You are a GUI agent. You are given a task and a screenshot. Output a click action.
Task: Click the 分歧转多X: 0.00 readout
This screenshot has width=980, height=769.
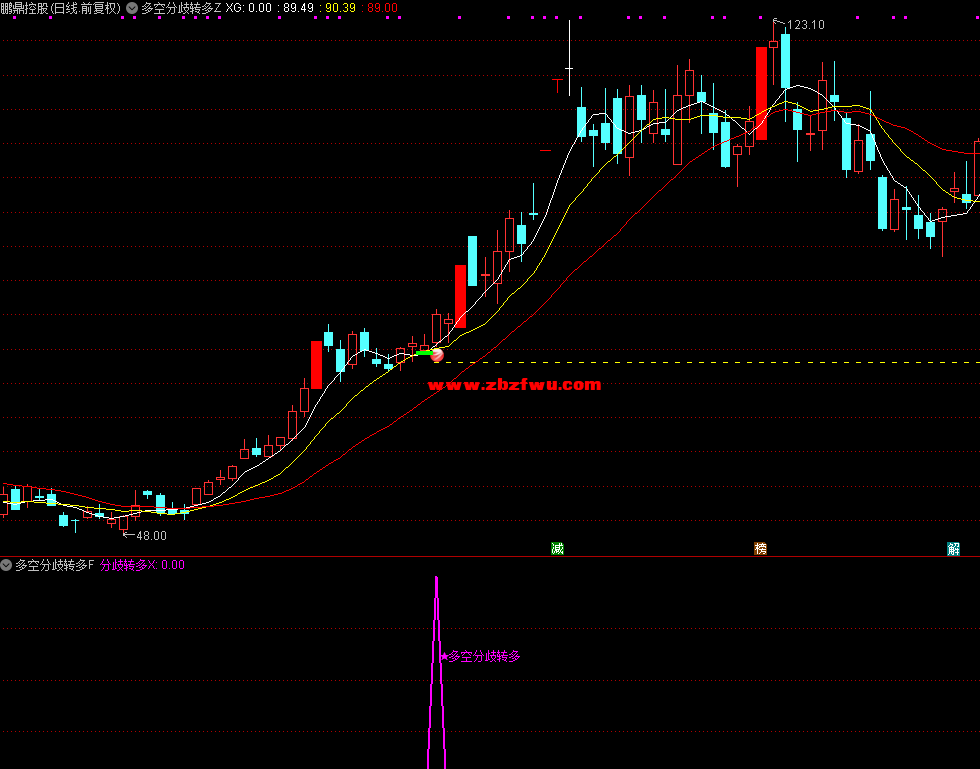pyautogui.click(x=142, y=565)
